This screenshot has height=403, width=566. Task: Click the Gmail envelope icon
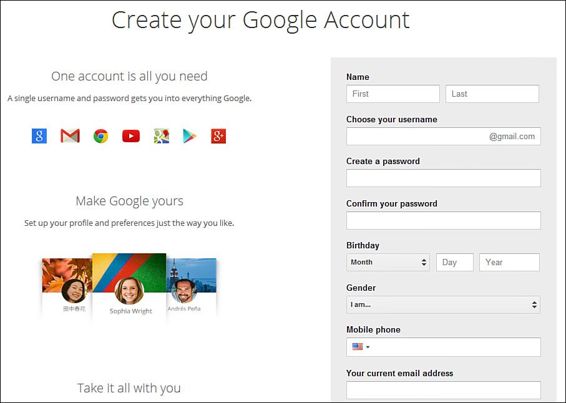70,136
